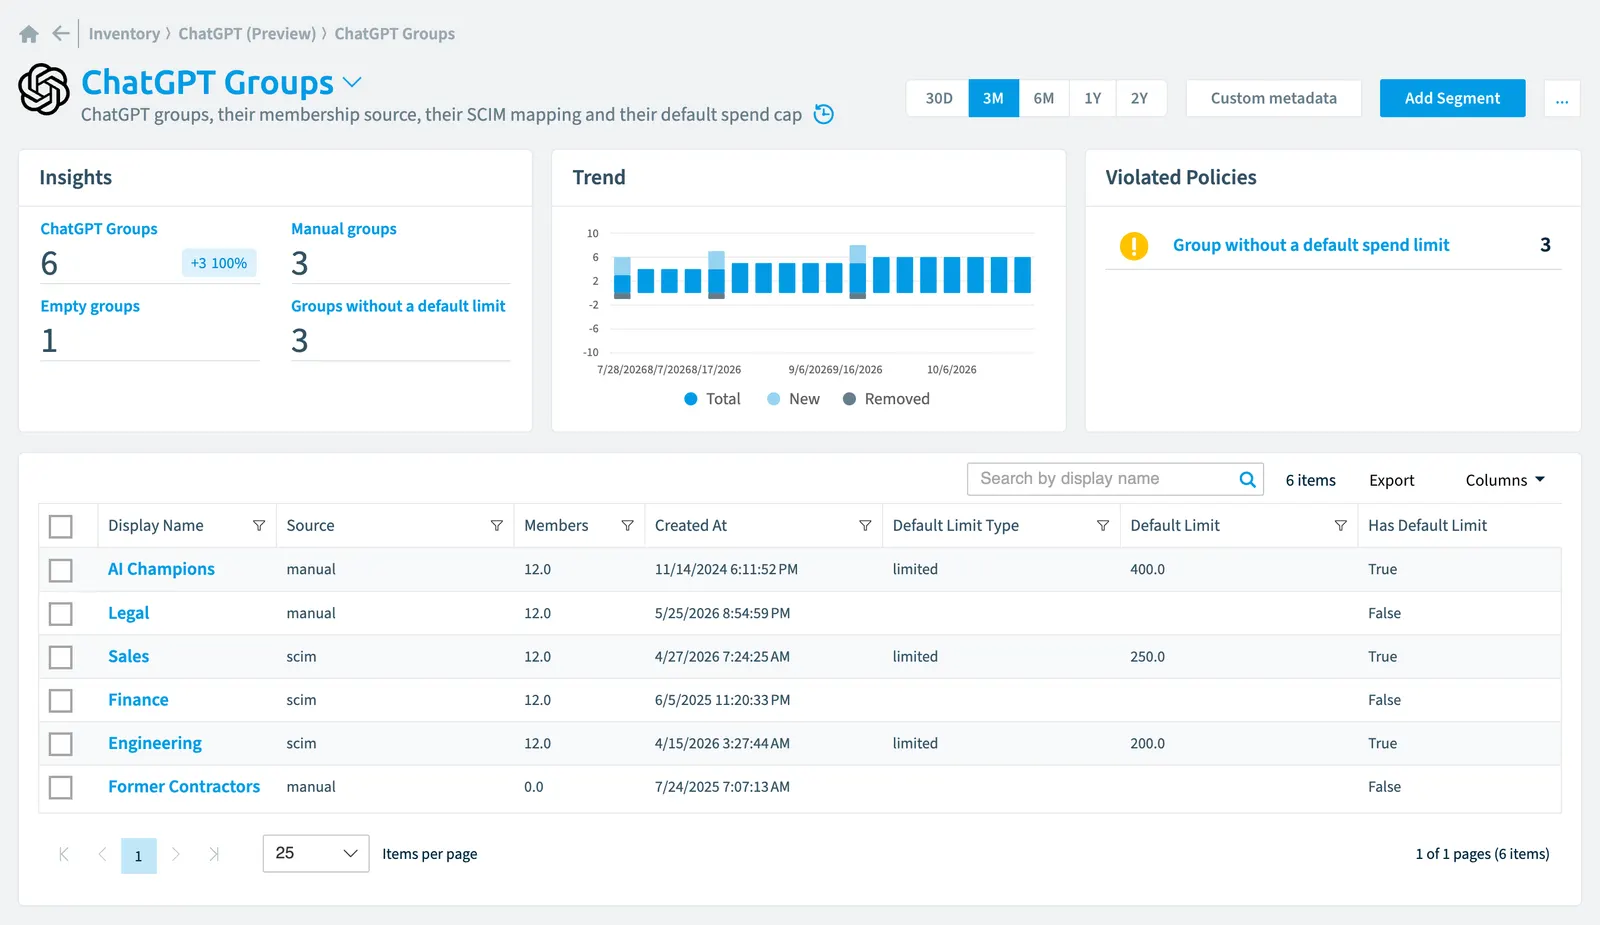Go to next page arrow

176,854
